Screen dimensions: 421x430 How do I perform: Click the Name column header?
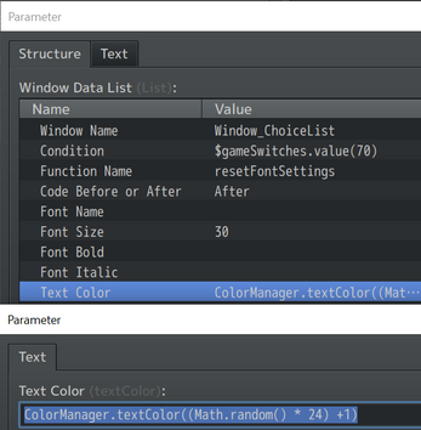point(111,109)
